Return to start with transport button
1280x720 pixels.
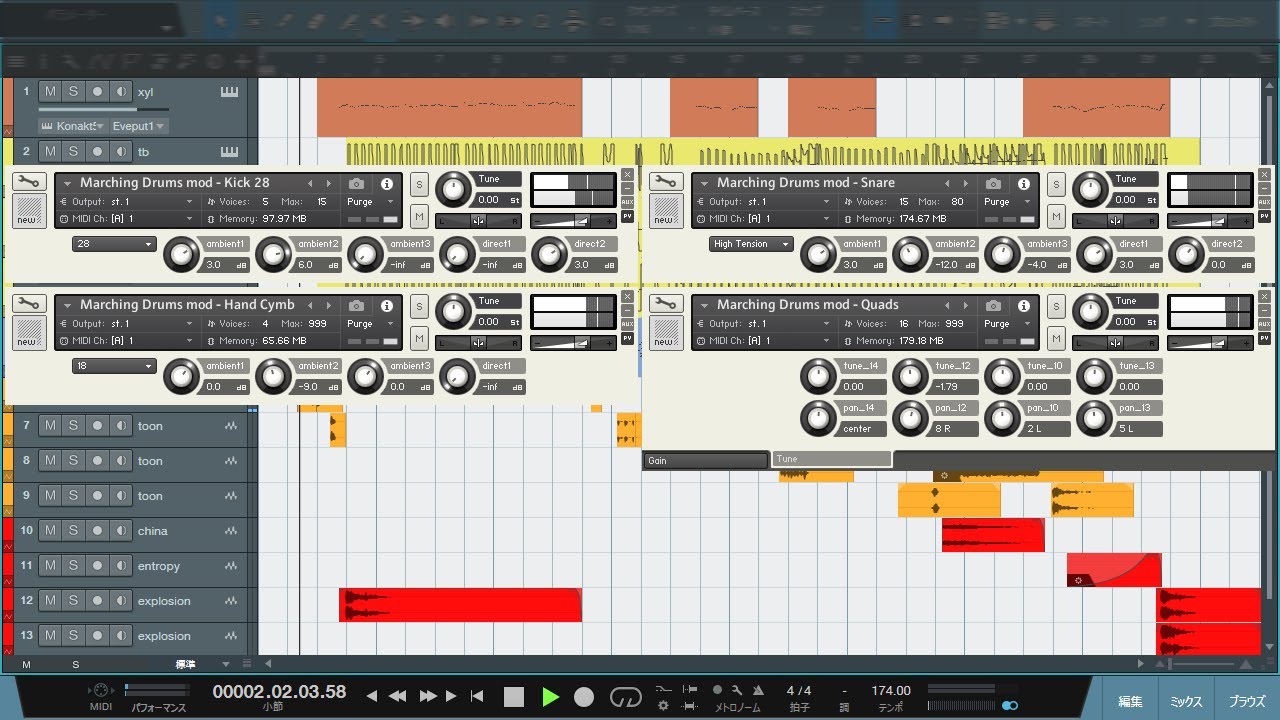477,696
